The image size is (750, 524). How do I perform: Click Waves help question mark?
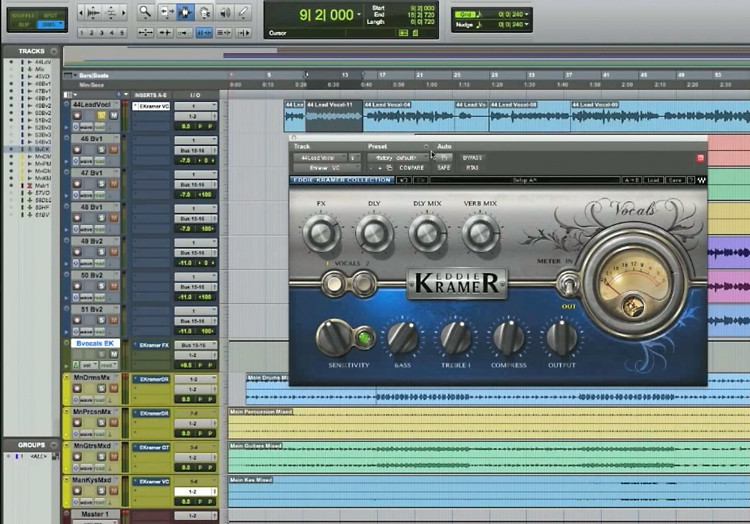tap(691, 180)
